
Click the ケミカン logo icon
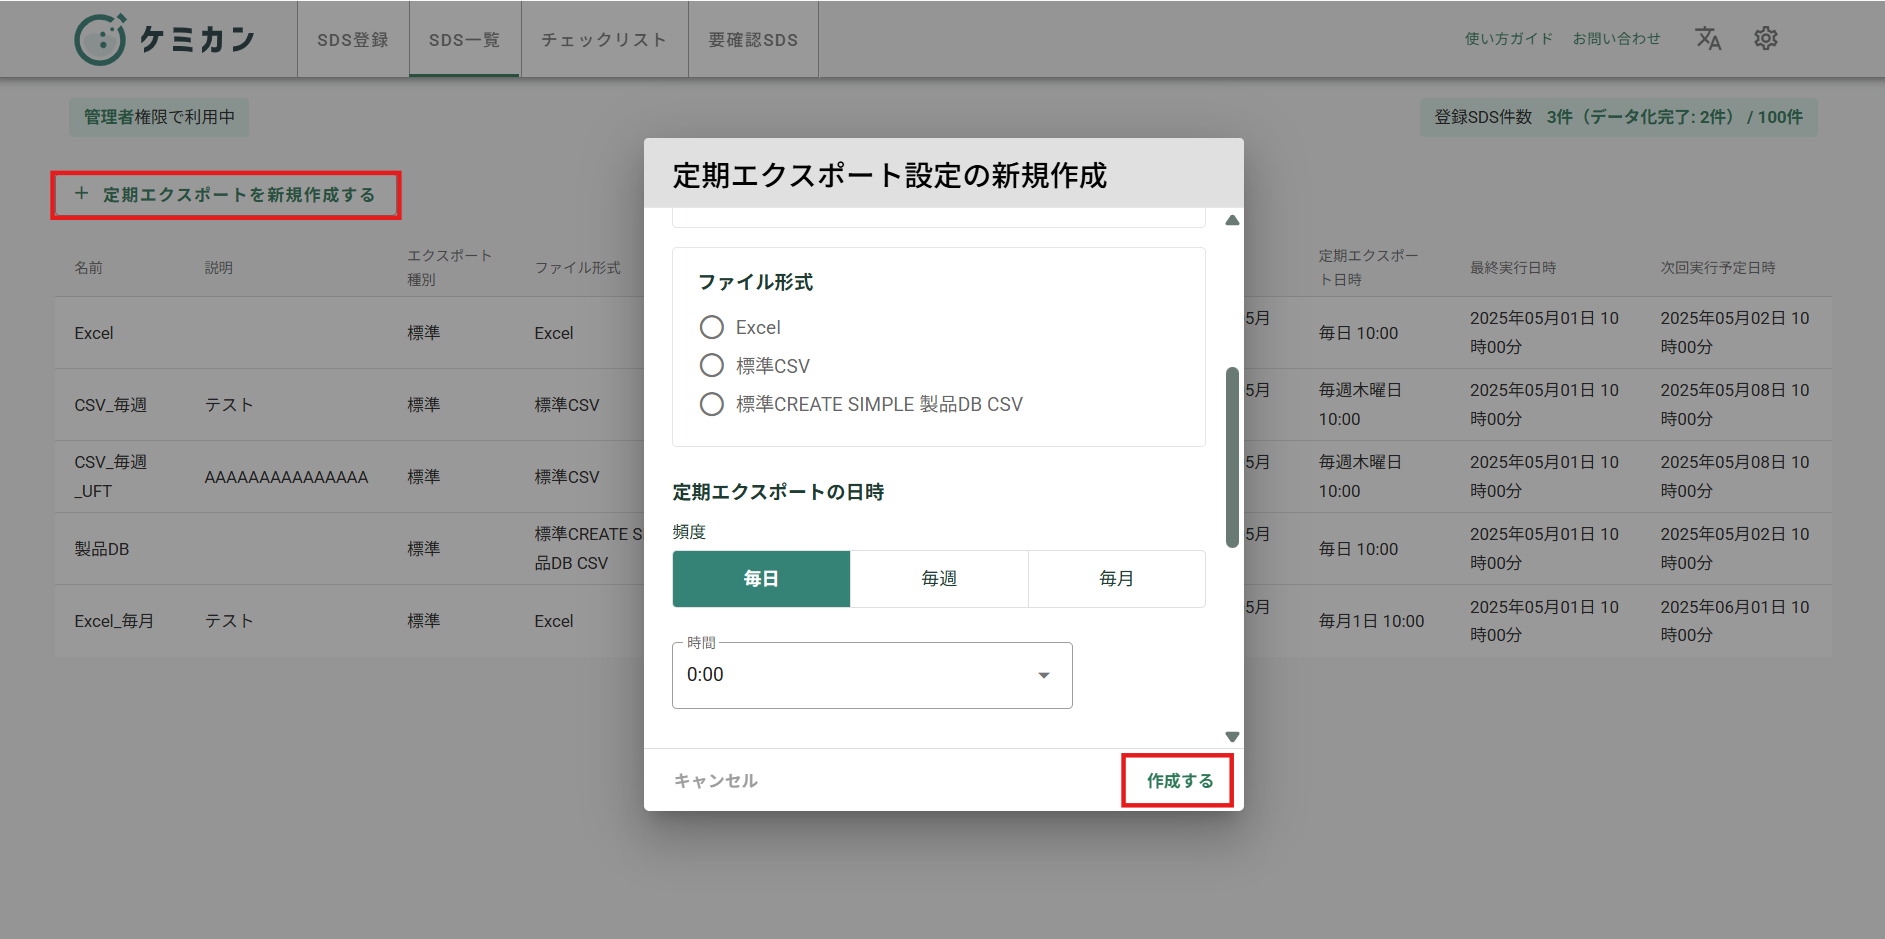pos(100,39)
